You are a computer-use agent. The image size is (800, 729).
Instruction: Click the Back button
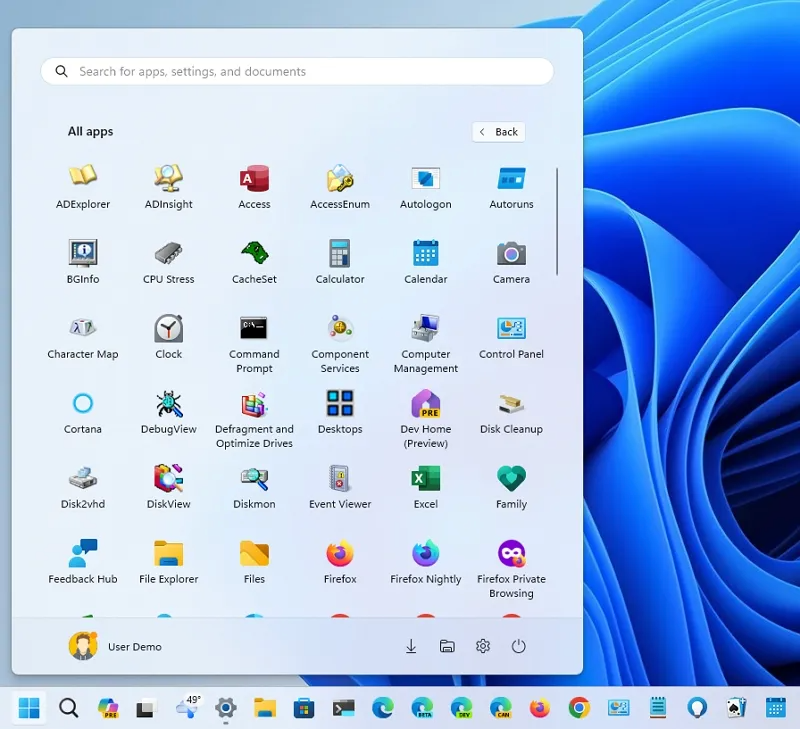coord(498,132)
